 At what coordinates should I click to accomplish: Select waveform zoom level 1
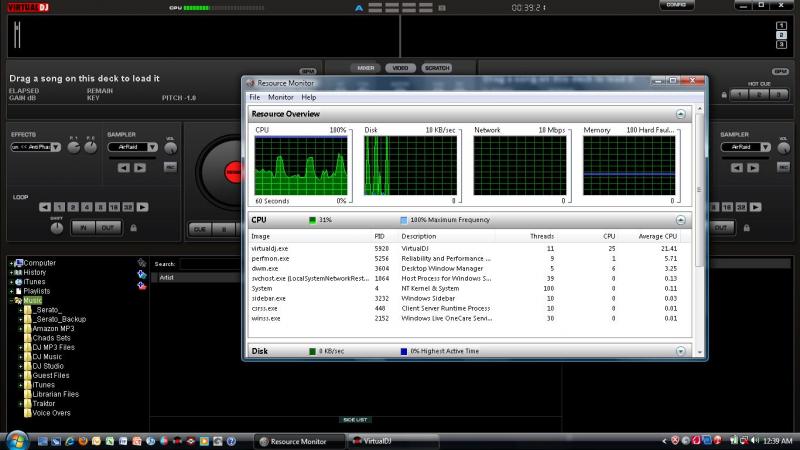click(x=781, y=26)
